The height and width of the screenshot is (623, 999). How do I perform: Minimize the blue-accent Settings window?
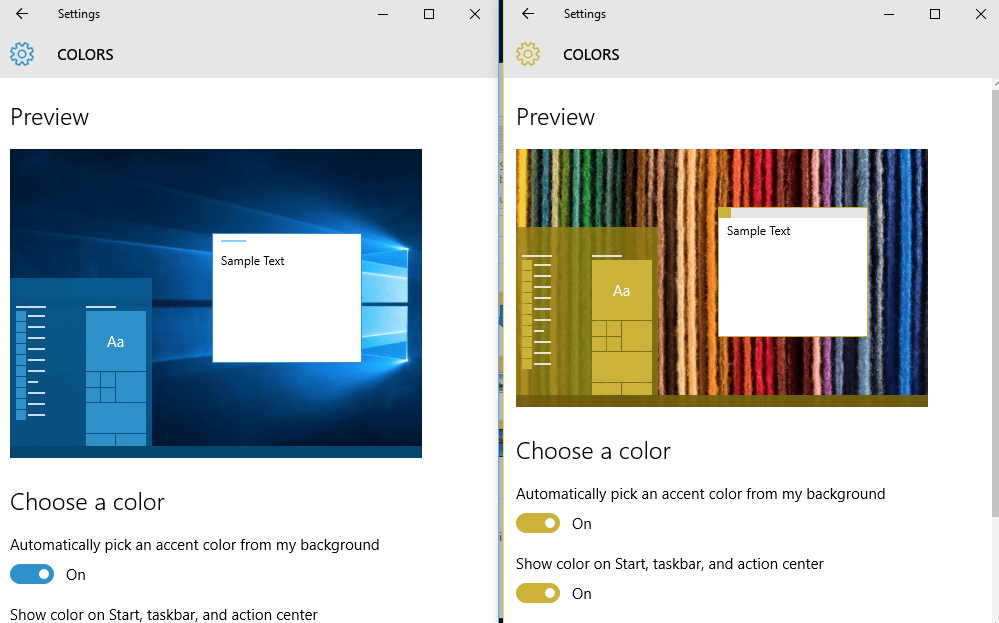point(383,14)
